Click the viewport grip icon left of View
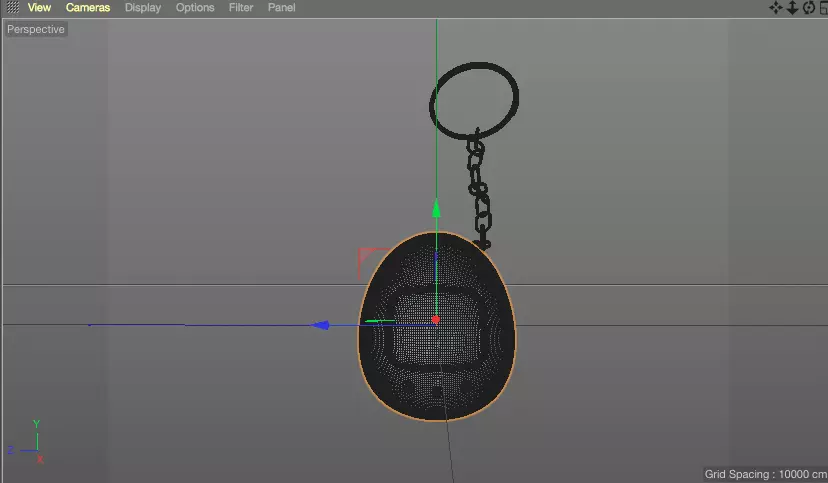 (13, 7)
